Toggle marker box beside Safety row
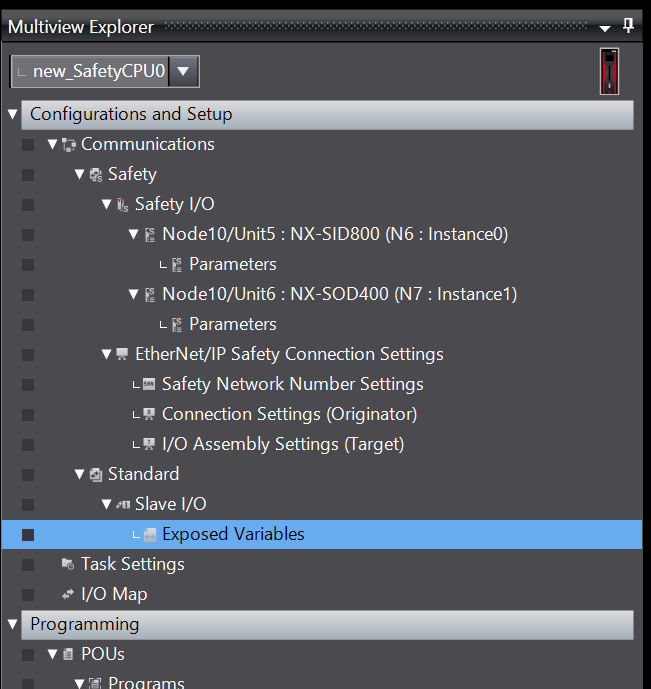The image size is (651, 689). 28,175
